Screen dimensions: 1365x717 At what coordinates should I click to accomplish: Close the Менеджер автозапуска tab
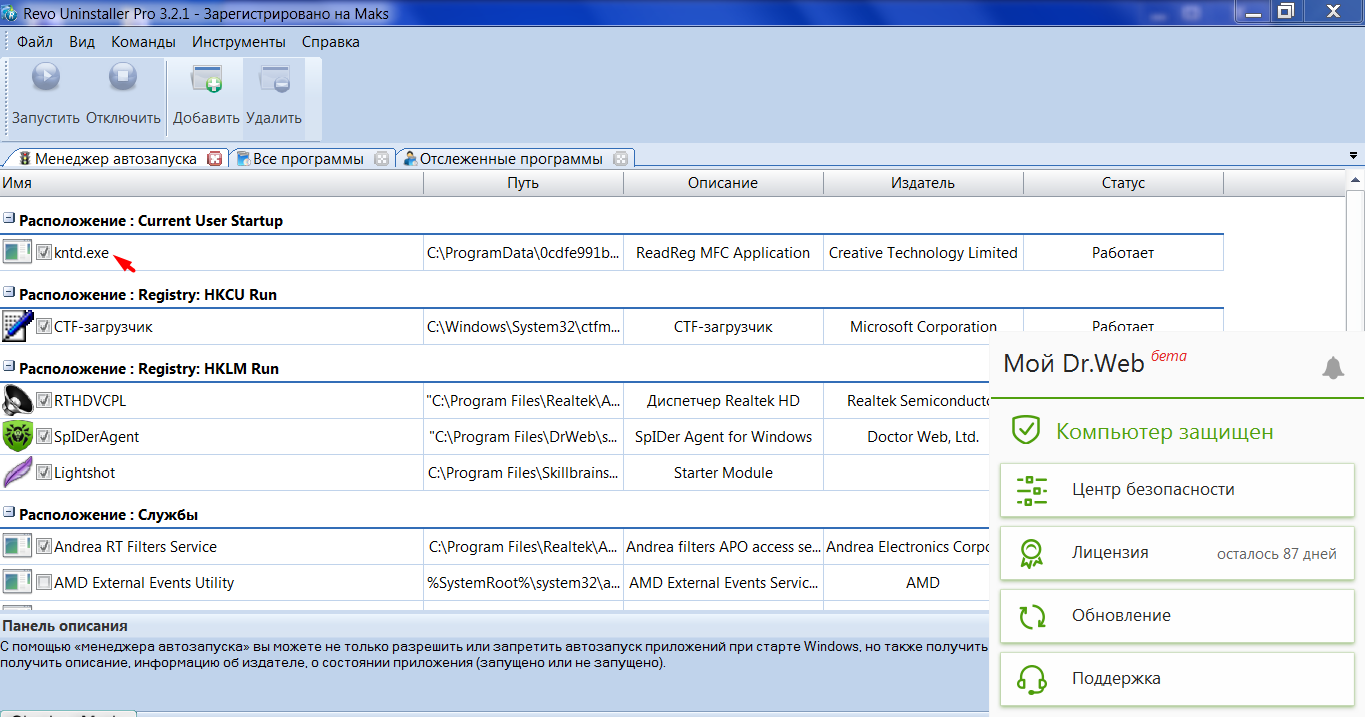[x=214, y=159]
